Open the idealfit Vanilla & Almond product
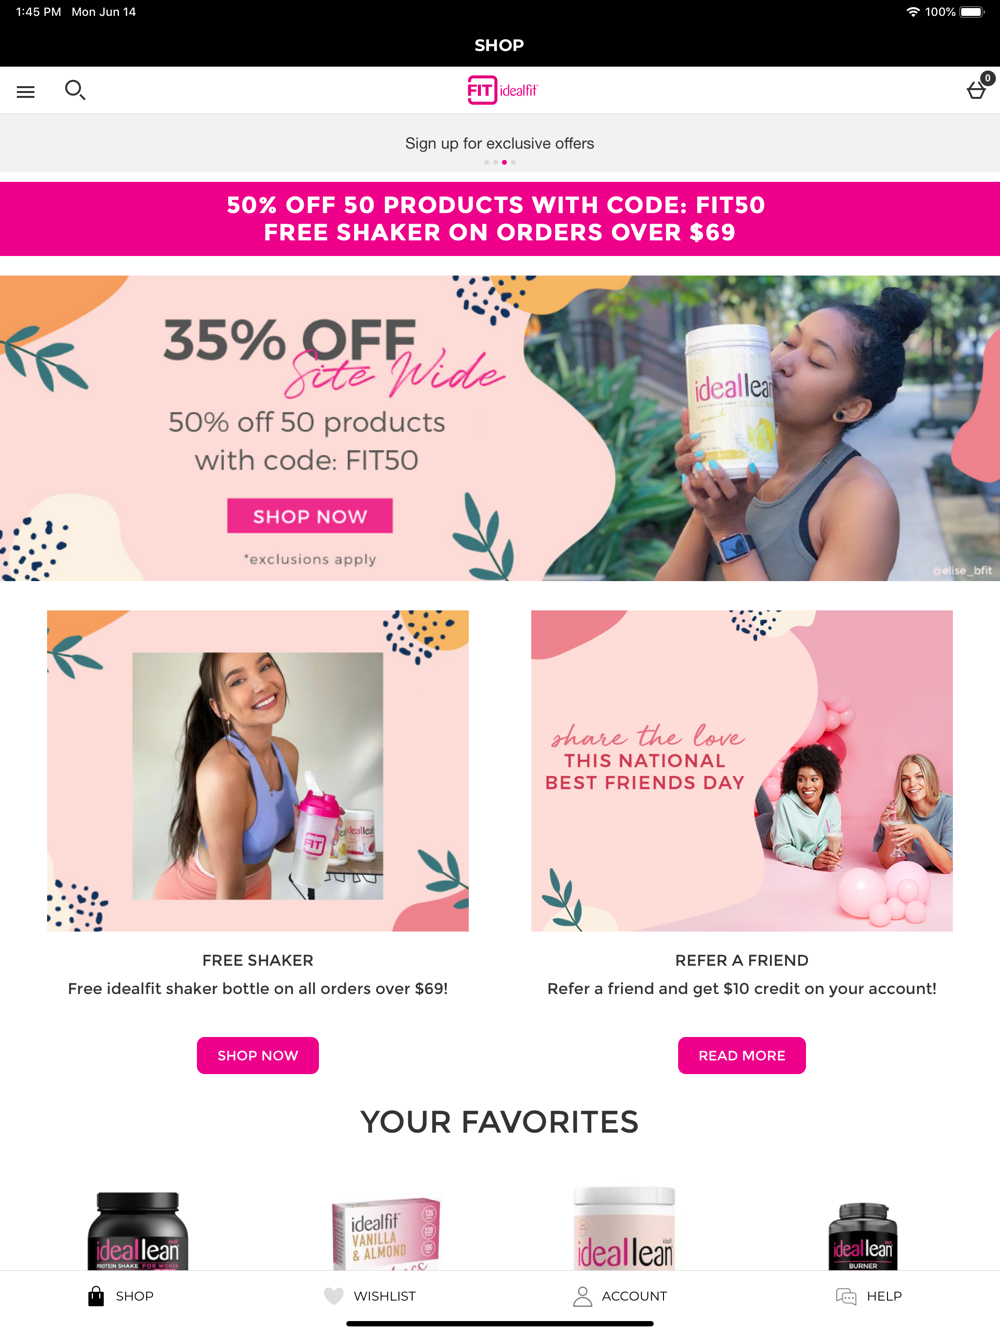1000x1334 pixels. (x=386, y=1235)
